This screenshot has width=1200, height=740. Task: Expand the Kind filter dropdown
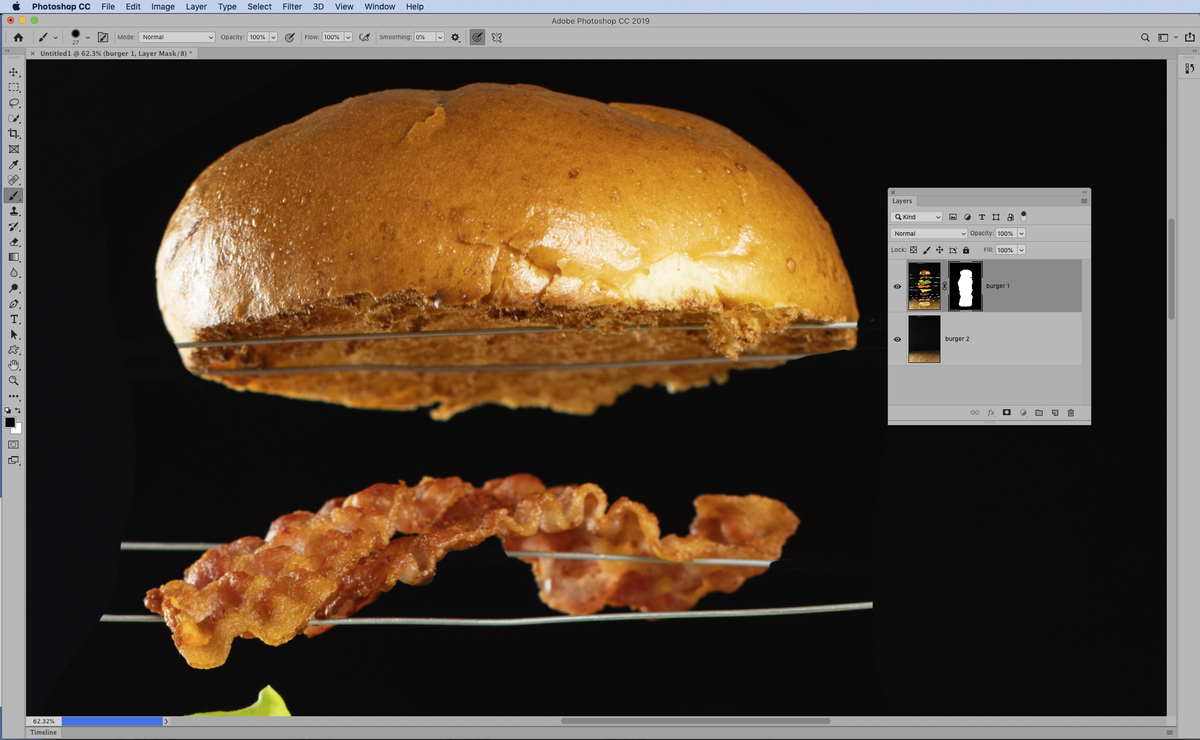point(917,216)
